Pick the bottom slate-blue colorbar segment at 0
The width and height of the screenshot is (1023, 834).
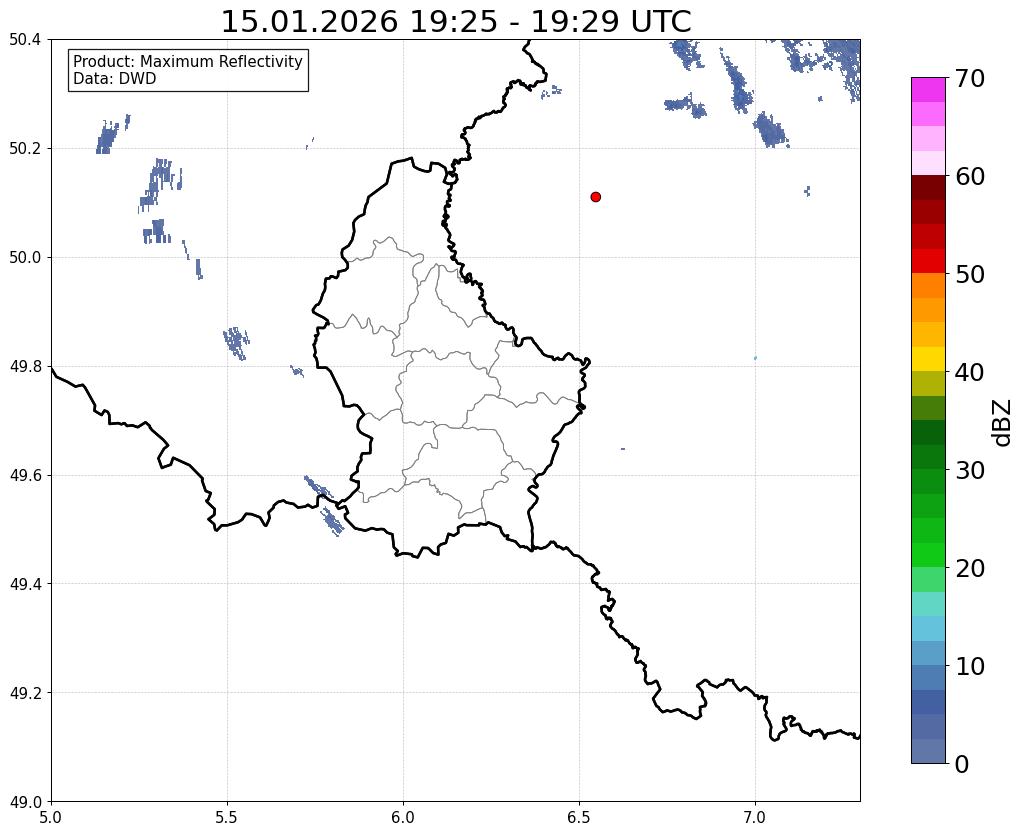point(928,751)
